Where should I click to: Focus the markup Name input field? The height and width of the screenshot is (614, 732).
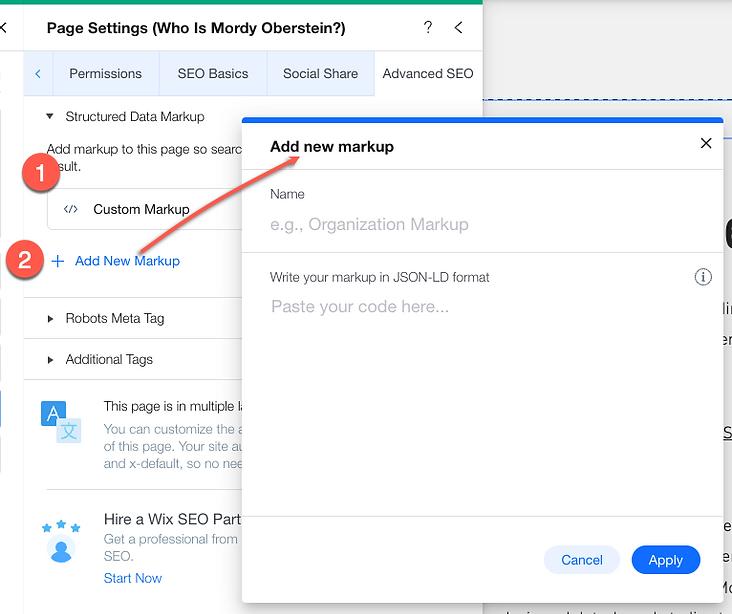(481, 225)
